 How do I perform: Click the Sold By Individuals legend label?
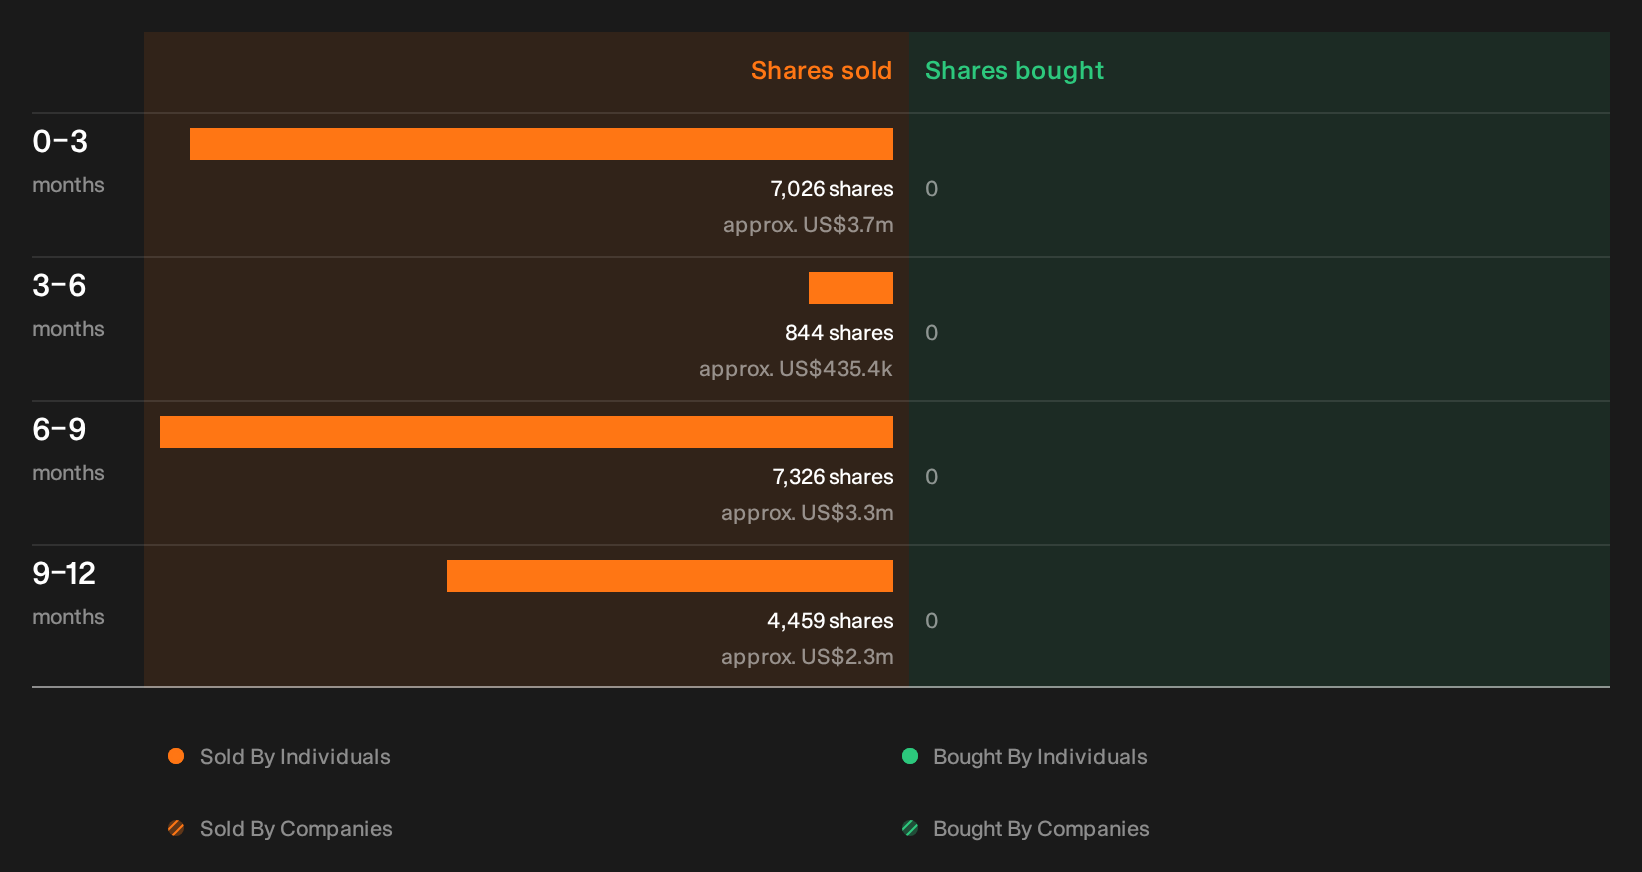(x=295, y=757)
